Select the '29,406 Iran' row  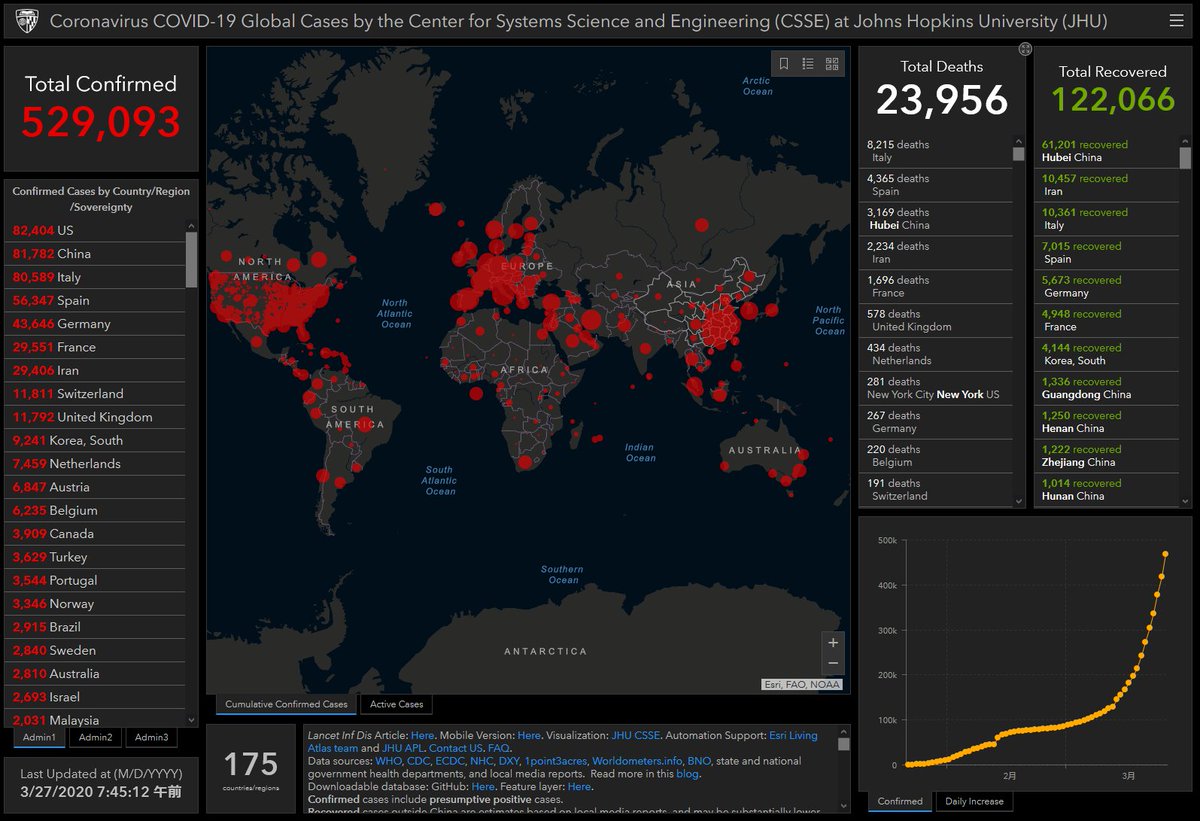95,370
